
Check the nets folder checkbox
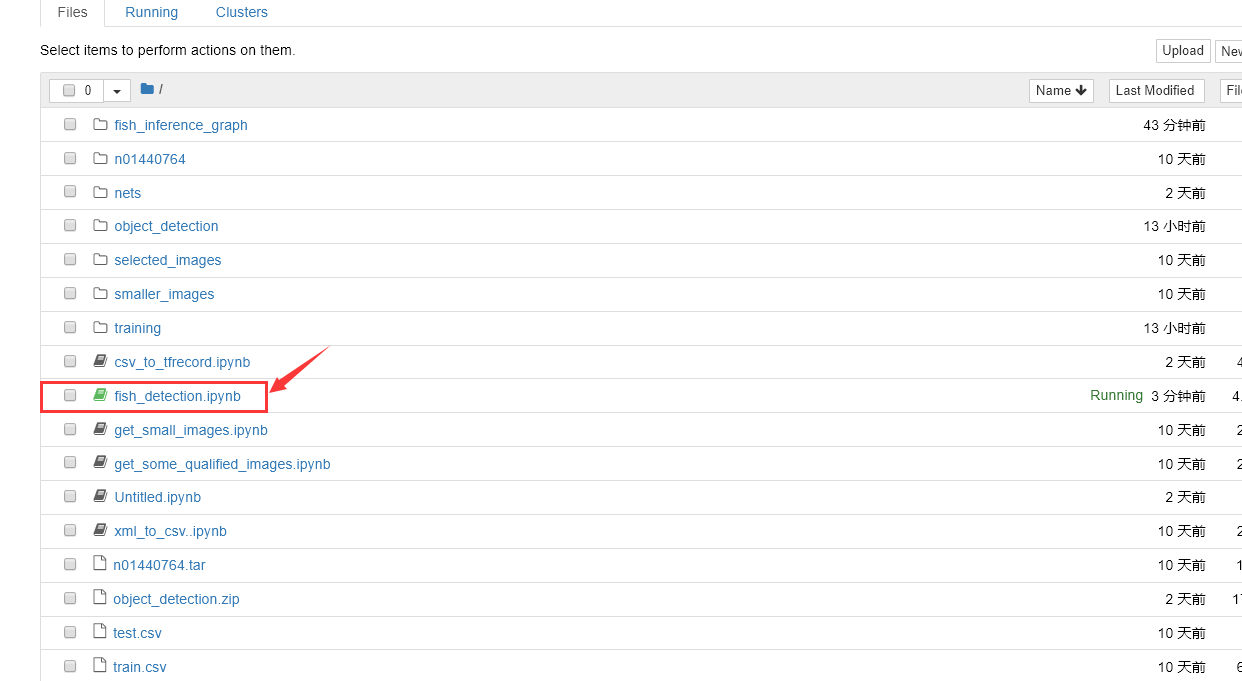pyautogui.click(x=70, y=192)
